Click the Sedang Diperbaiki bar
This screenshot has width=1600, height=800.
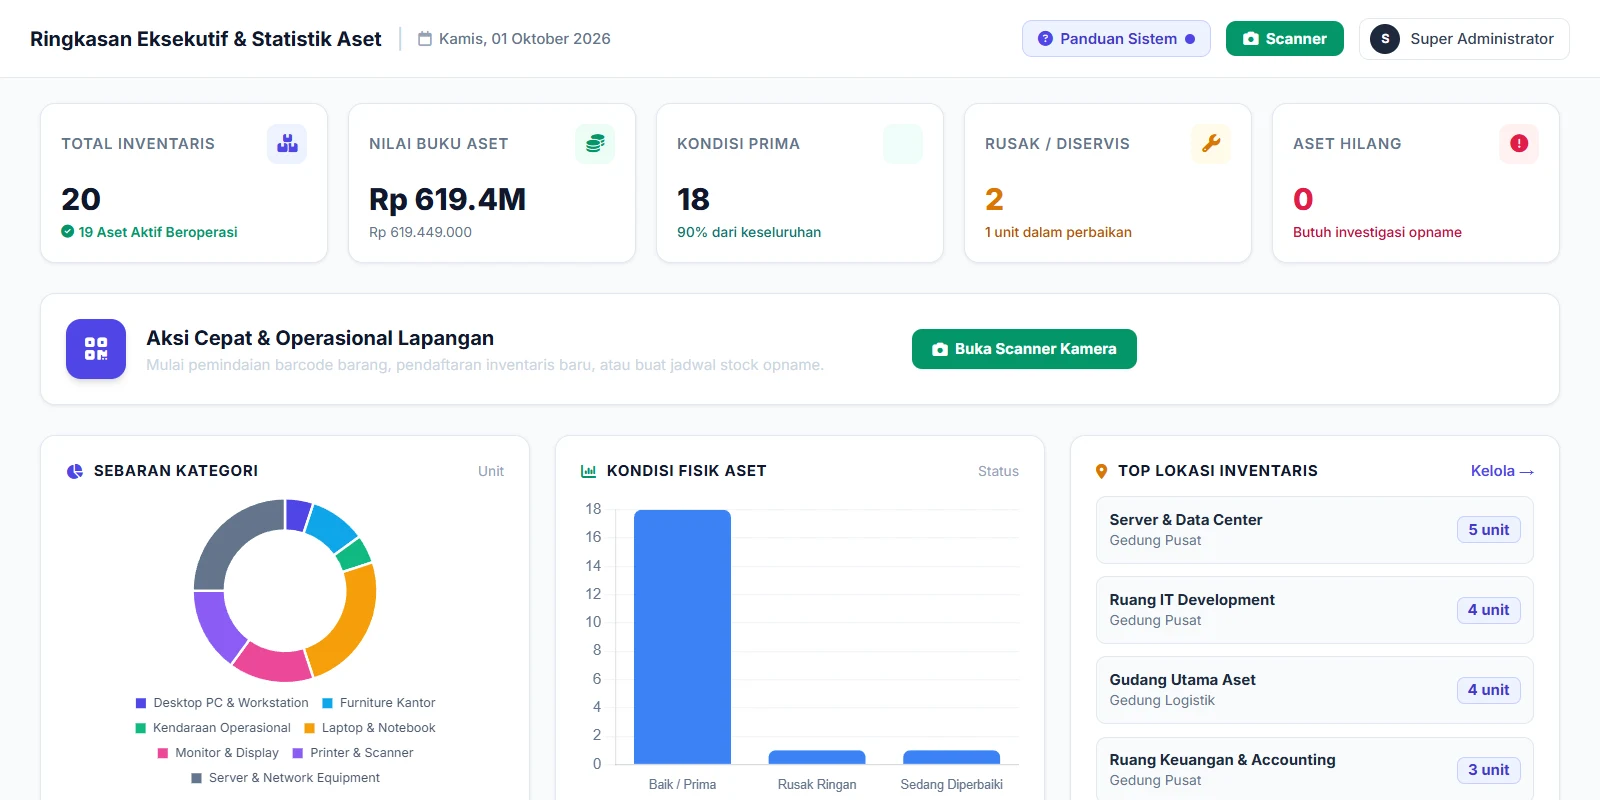[x=951, y=757]
